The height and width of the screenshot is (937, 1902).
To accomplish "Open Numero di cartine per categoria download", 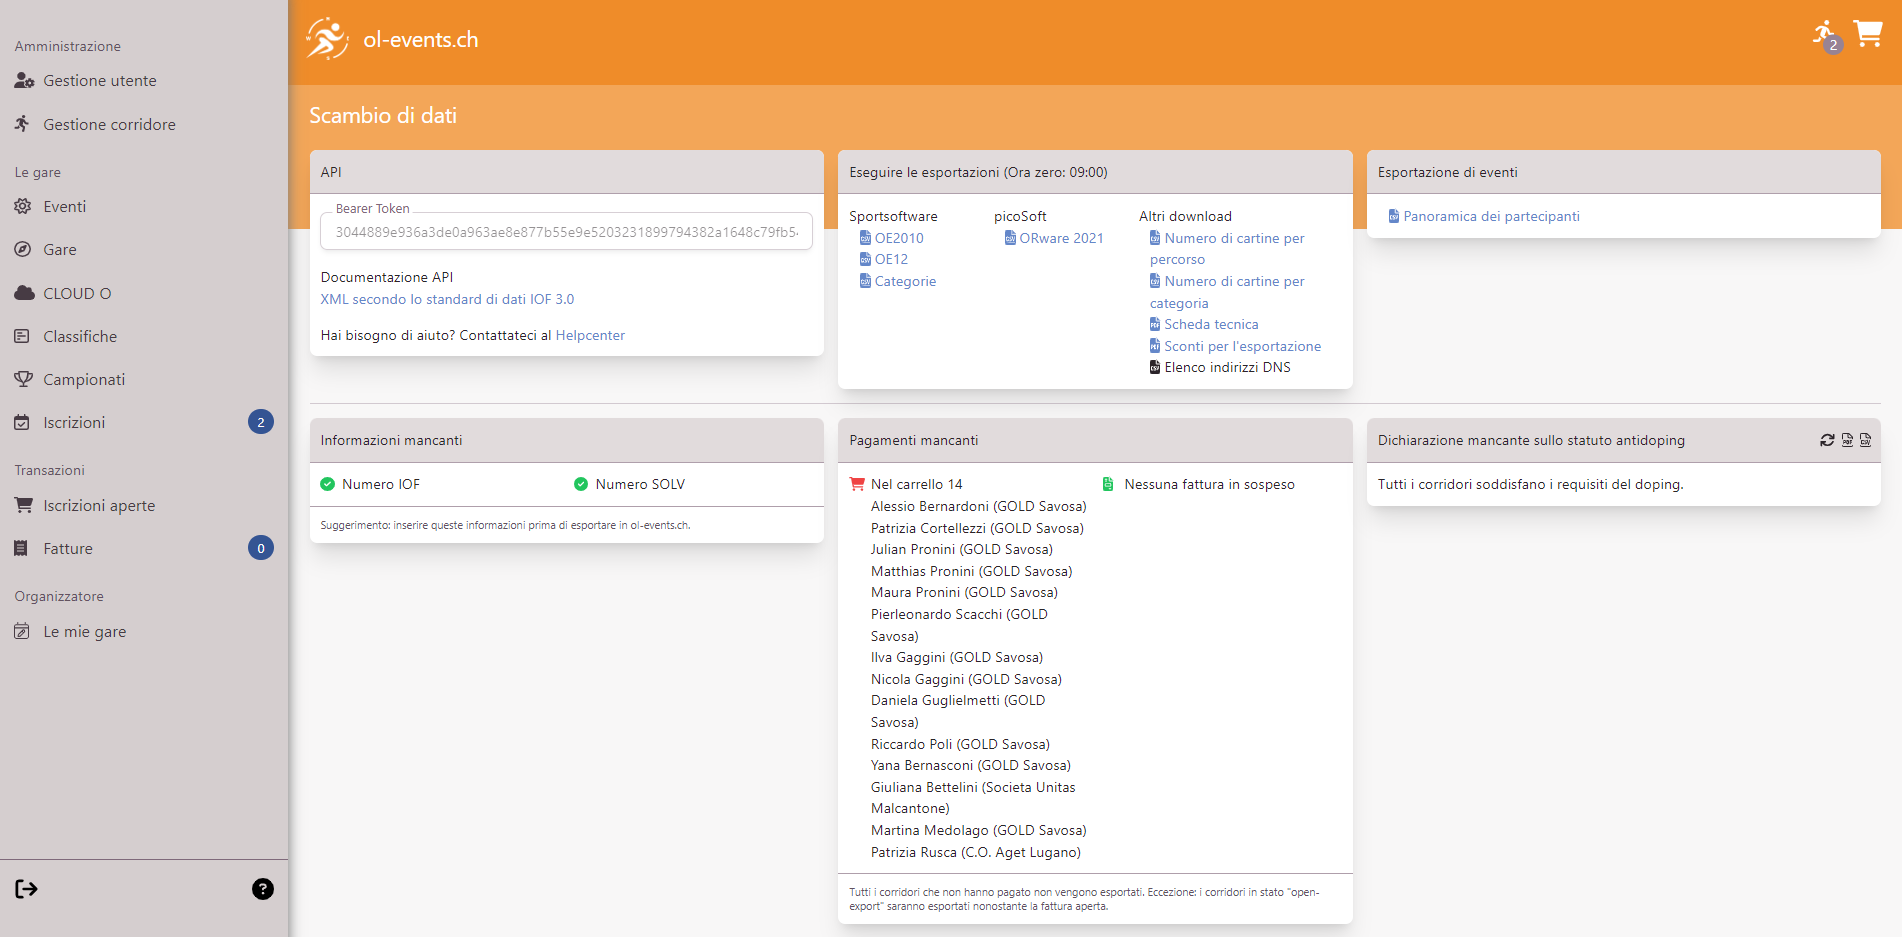I will tap(1227, 292).
